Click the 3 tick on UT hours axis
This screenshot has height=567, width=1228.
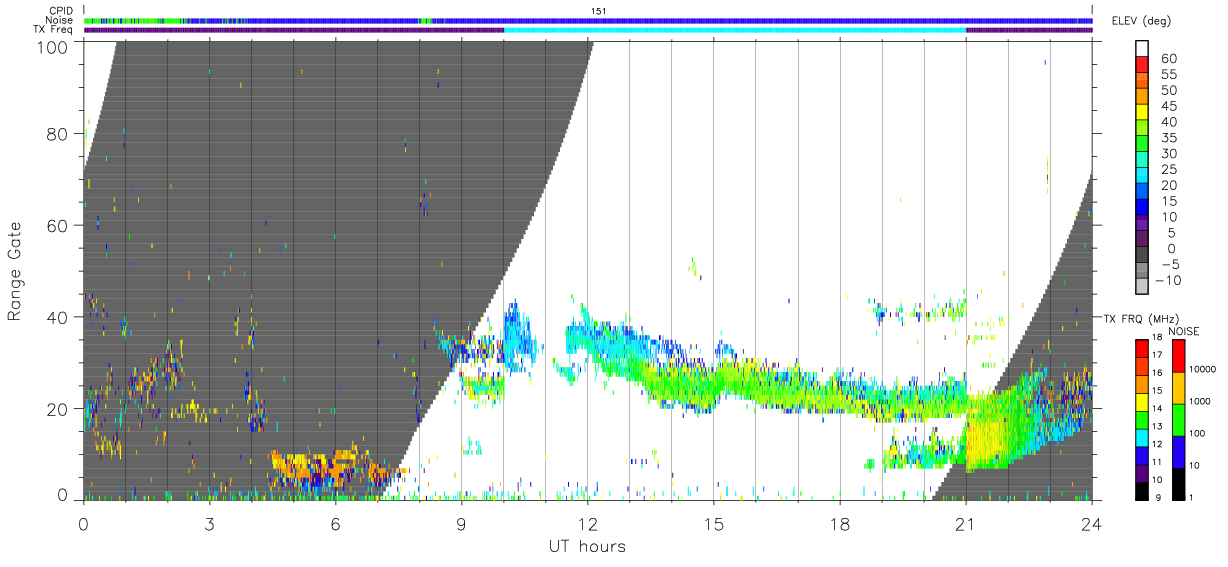click(x=210, y=523)
